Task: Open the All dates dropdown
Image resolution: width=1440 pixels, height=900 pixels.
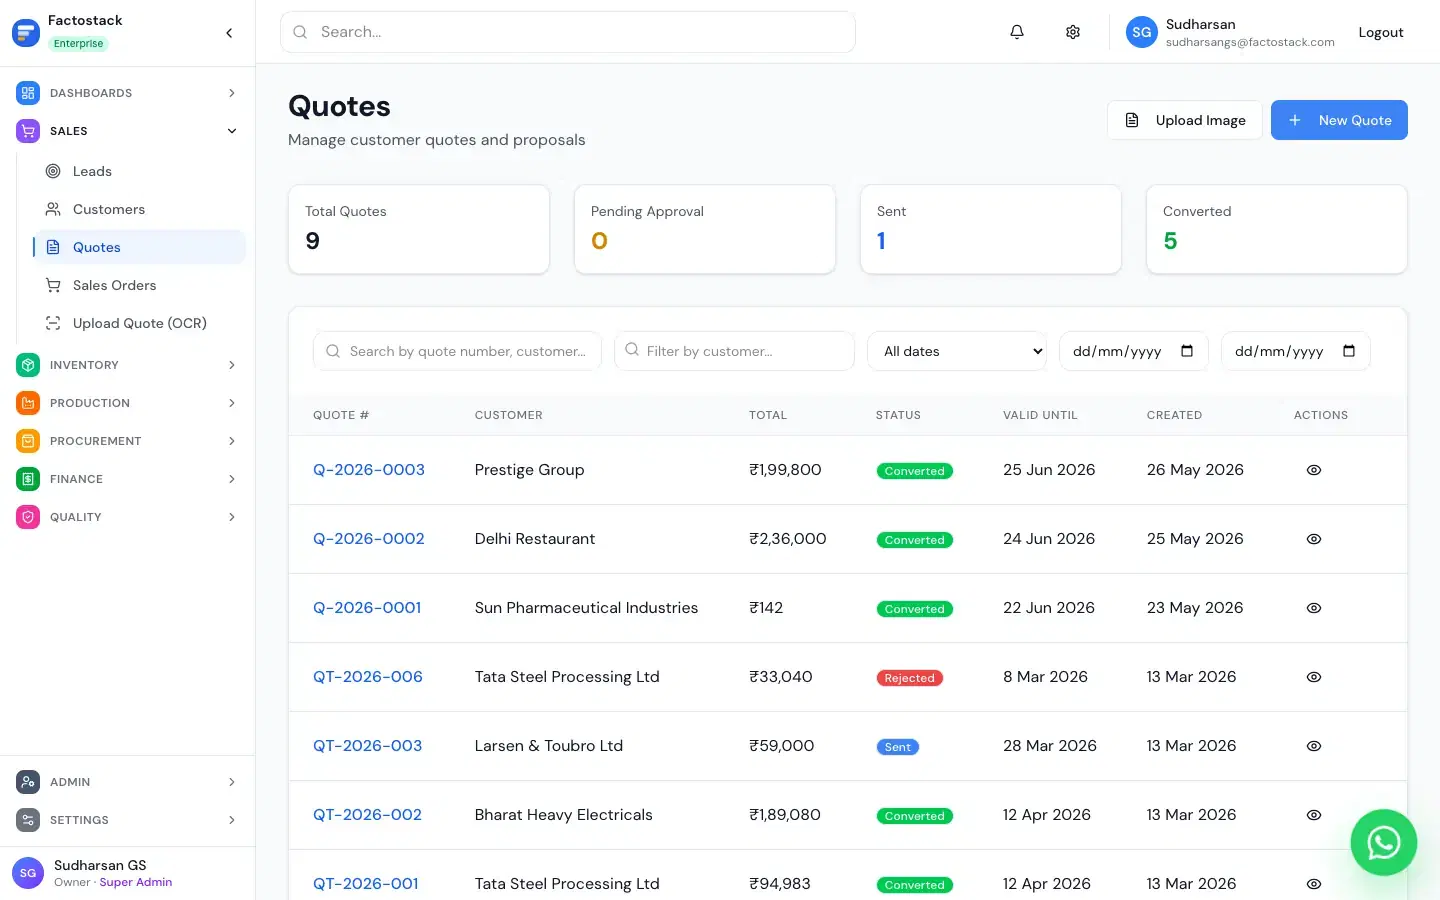Action: pyautogui.click(x=957, y=351)
